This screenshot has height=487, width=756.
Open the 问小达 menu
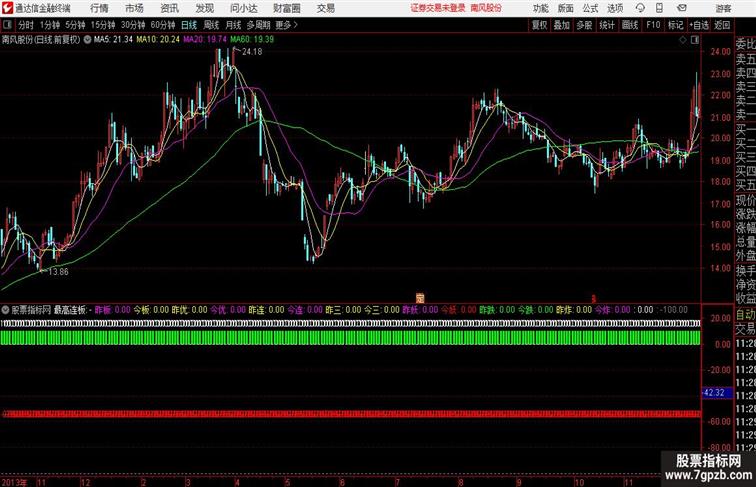pos(243,8)
